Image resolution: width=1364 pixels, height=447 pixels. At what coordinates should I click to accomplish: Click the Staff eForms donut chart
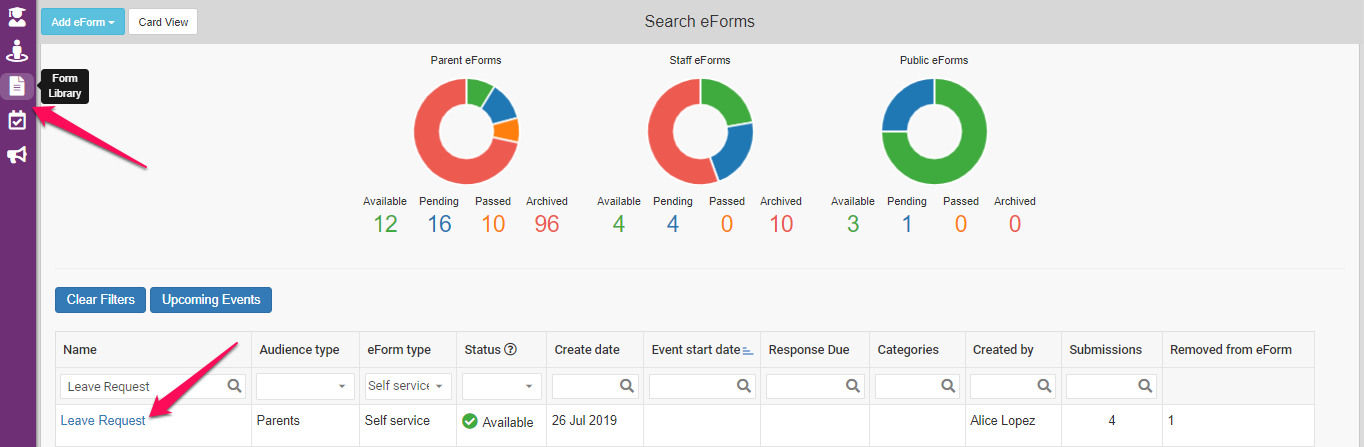700,131
